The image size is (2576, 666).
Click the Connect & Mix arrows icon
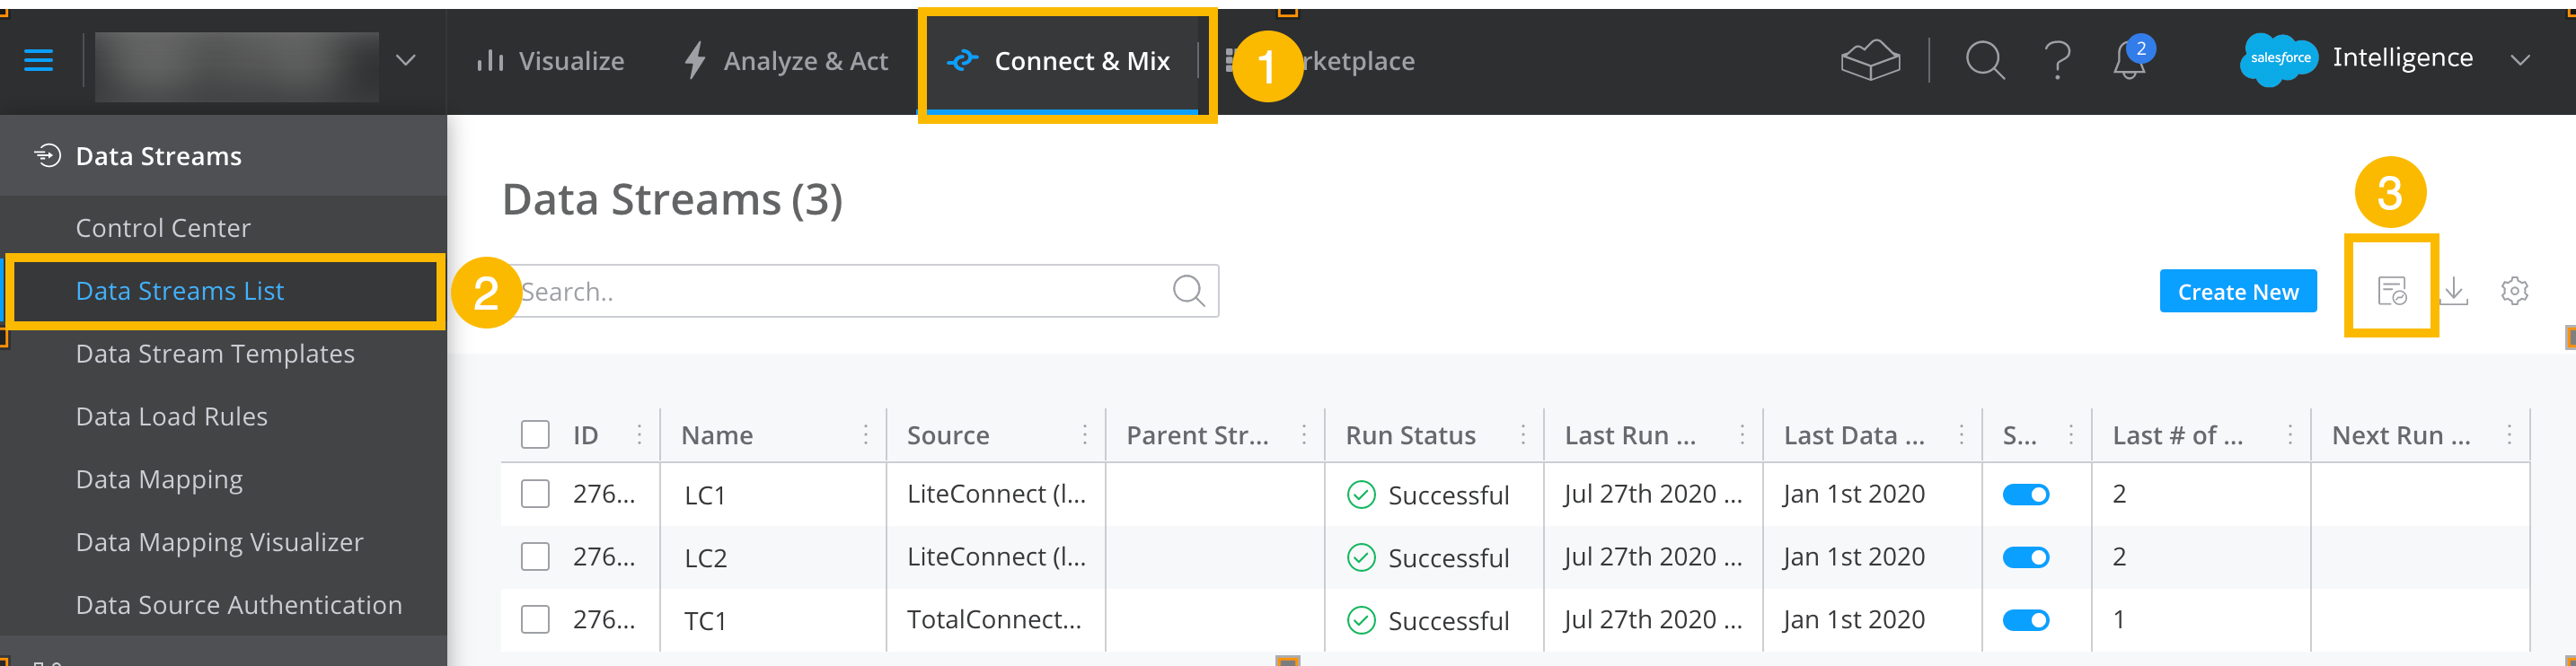coord(962,60)
